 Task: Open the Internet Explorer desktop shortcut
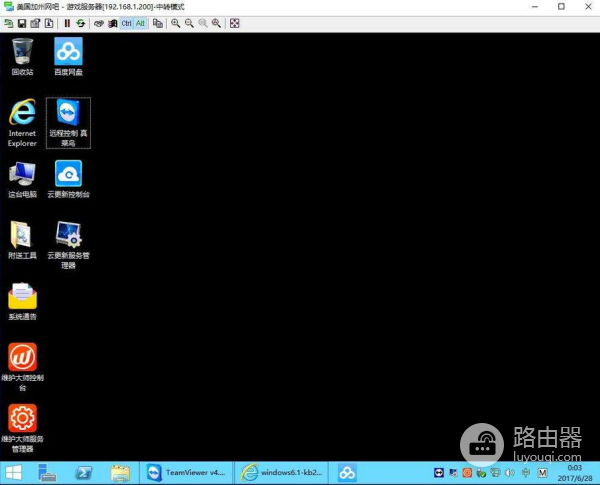pyautogui.click(x=22, y=115)
